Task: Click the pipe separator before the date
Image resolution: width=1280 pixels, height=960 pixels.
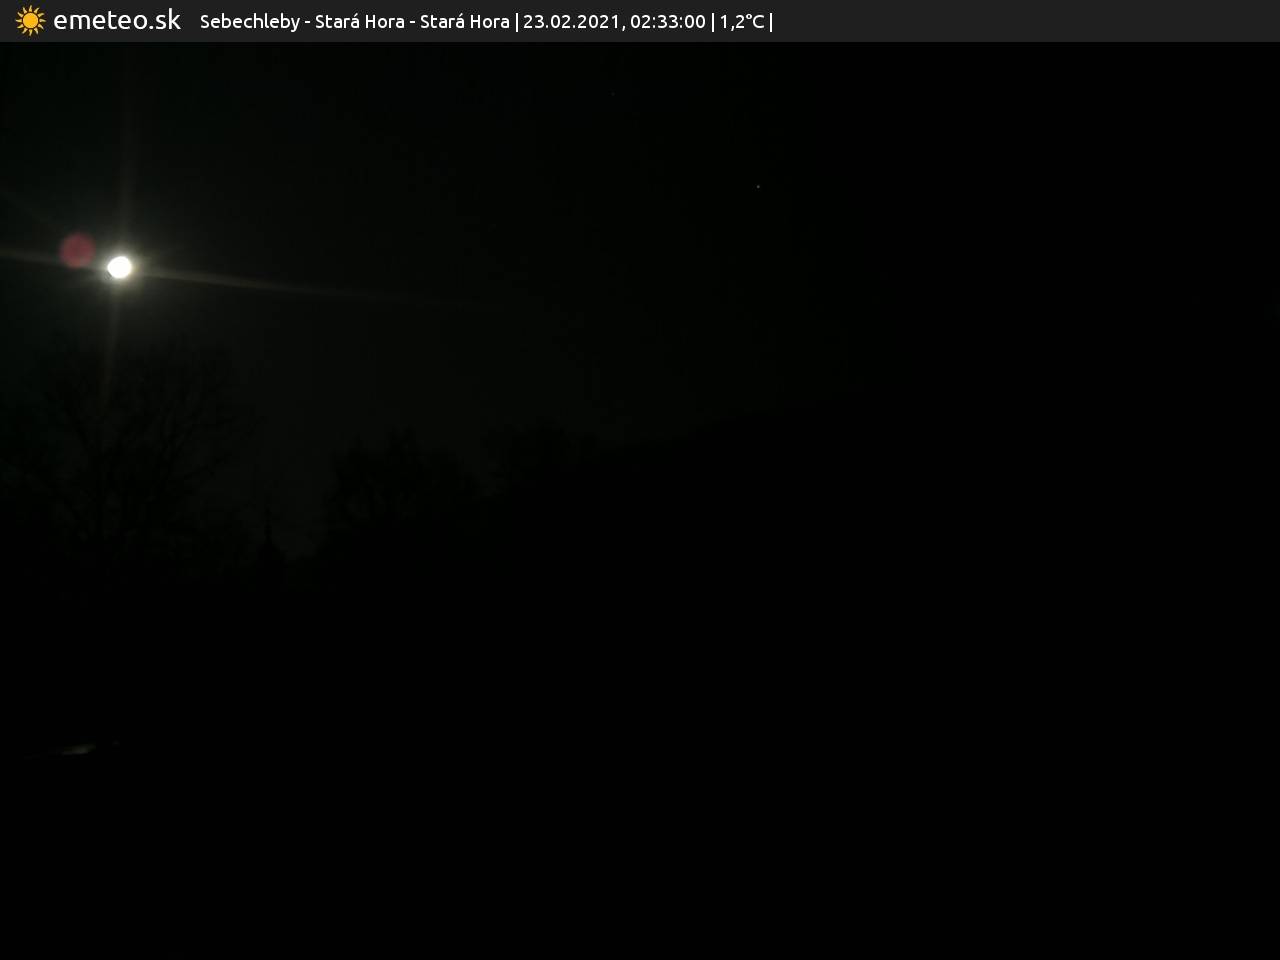Action: (x=516, y=22)
